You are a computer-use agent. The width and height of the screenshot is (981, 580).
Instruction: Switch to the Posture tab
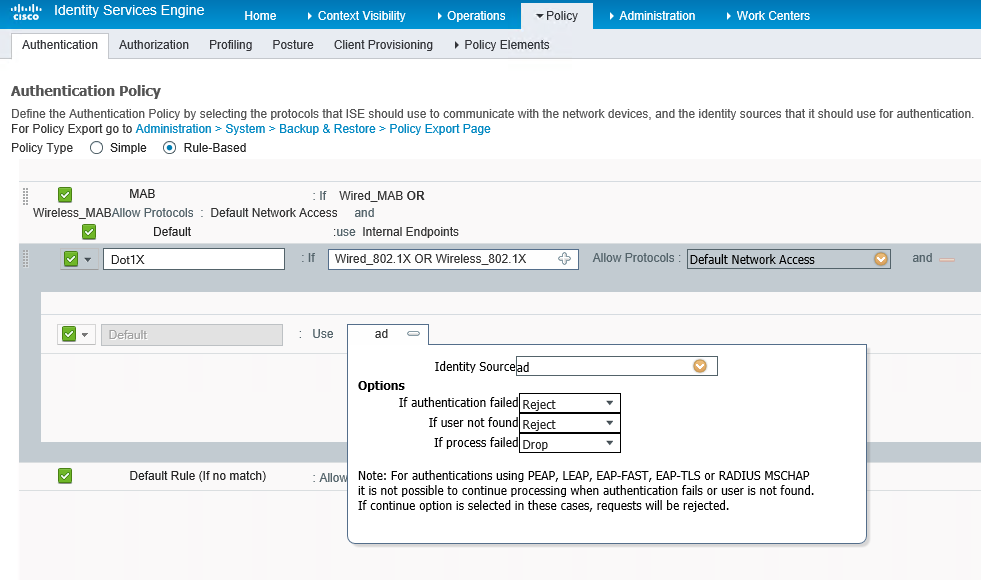293,45
